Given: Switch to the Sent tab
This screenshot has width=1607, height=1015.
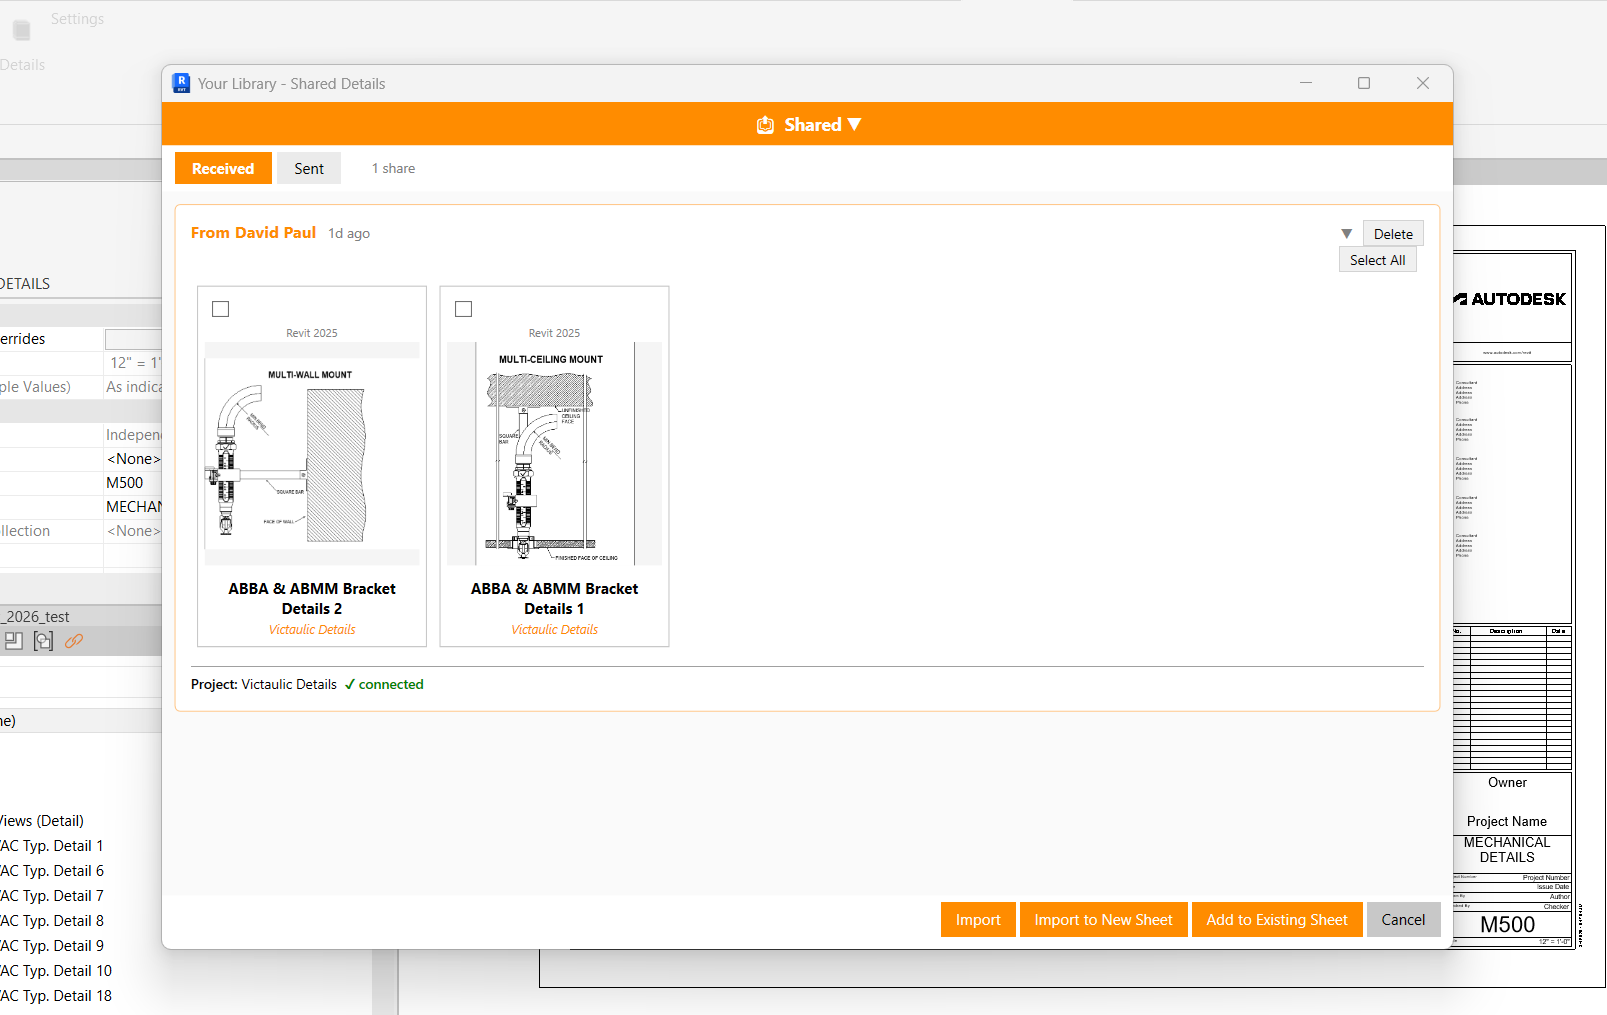Looking at the screenshot, I should pos(309,168).
